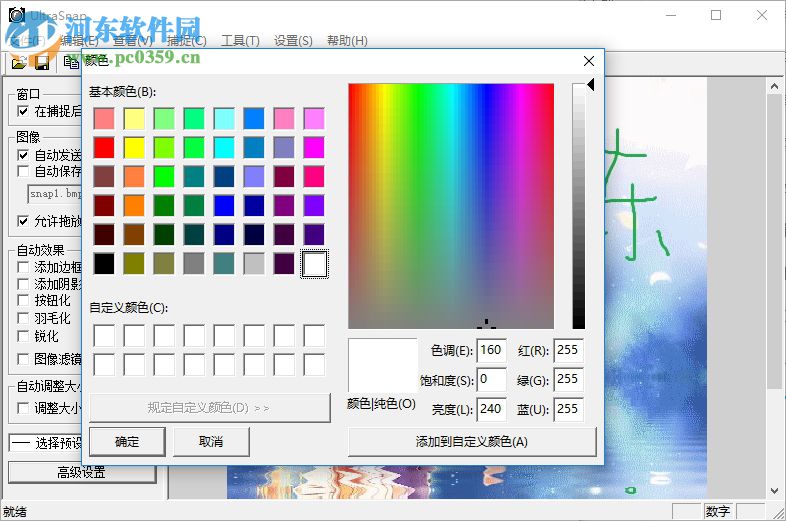Enable the 羽毛化 checkbox
Viewport: 786px width, 521px height.
[x=23, y=318]
